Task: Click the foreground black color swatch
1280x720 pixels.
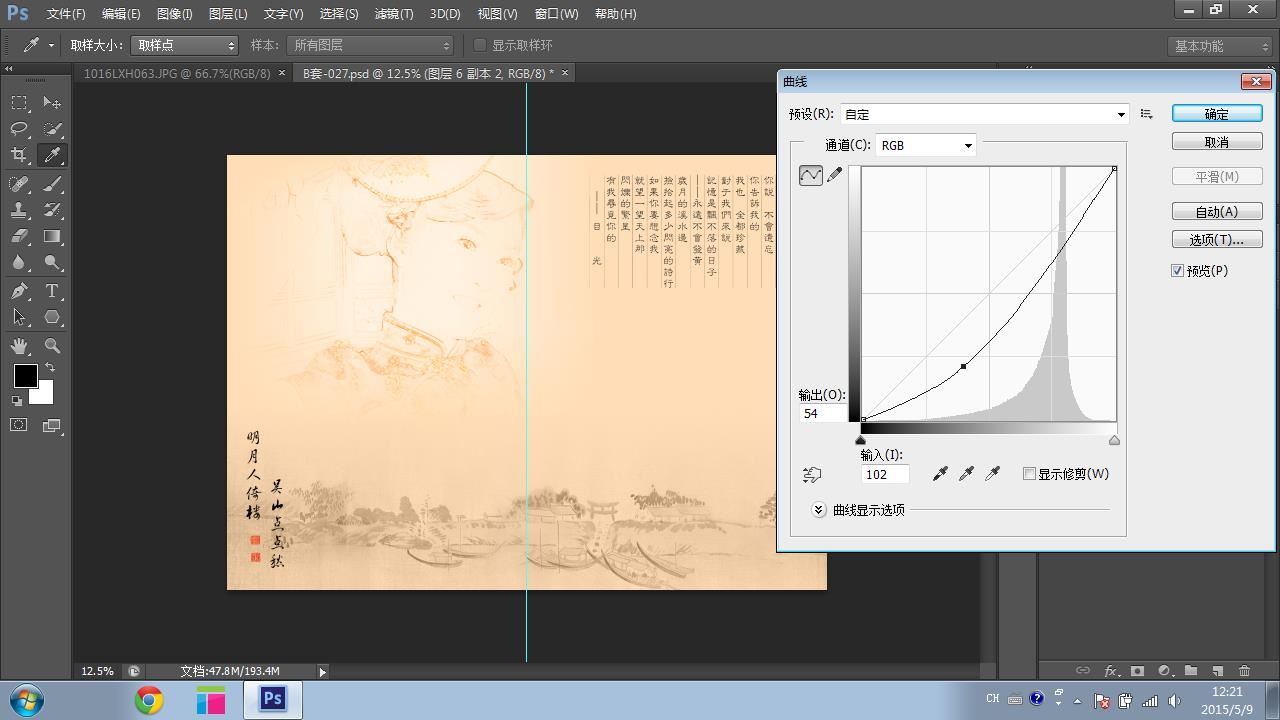Action: [x=26, y=376]
